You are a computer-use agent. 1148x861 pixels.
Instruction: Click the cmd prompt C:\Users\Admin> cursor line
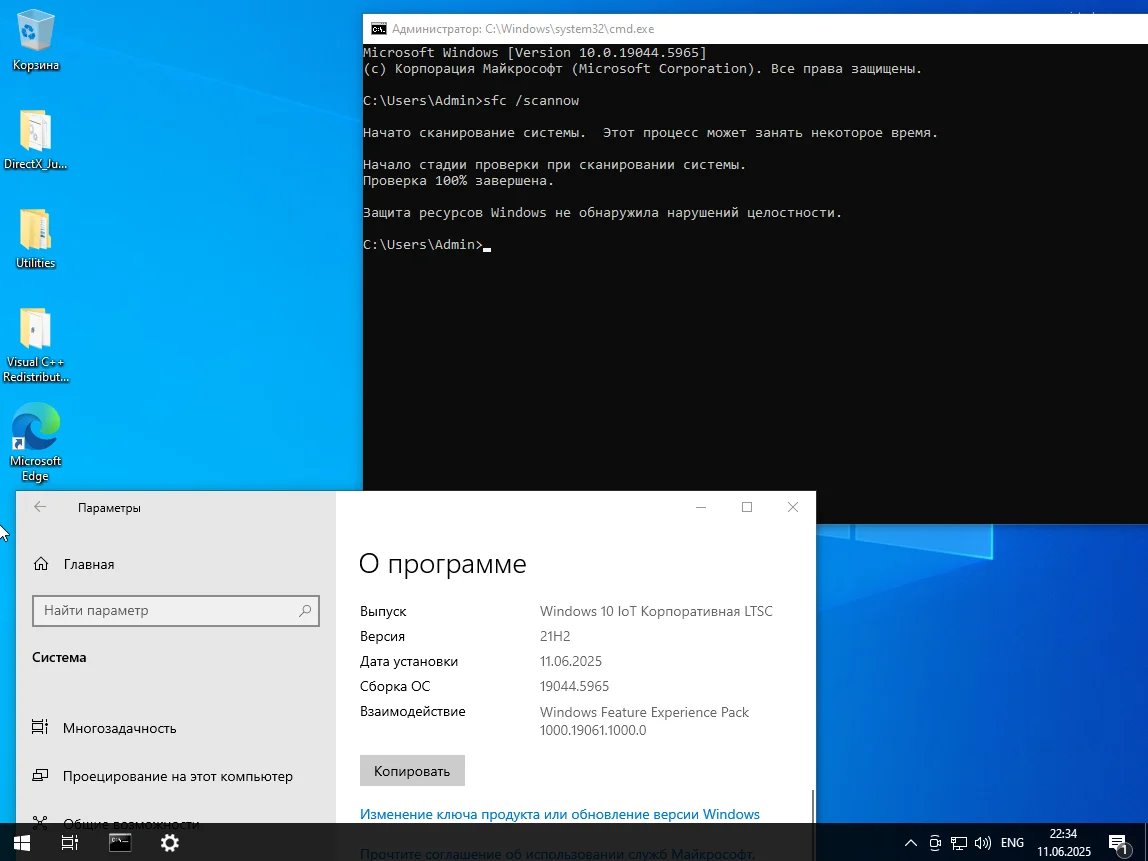(426, 245)
